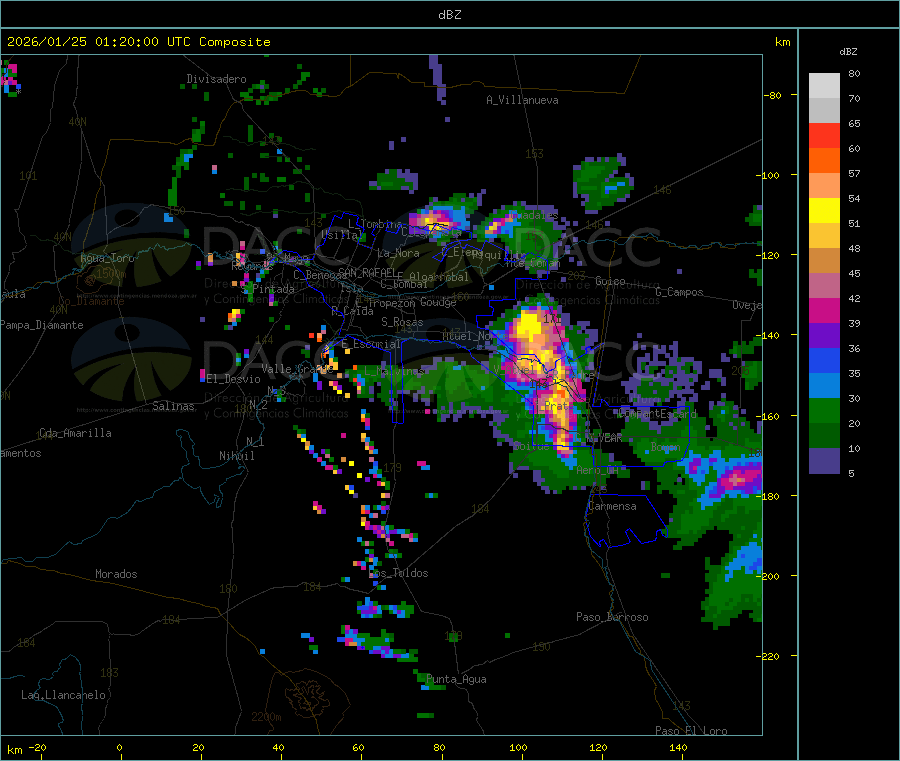Click the Nihuil map label
Screen dimensions: 900x761
pos(236,456)
